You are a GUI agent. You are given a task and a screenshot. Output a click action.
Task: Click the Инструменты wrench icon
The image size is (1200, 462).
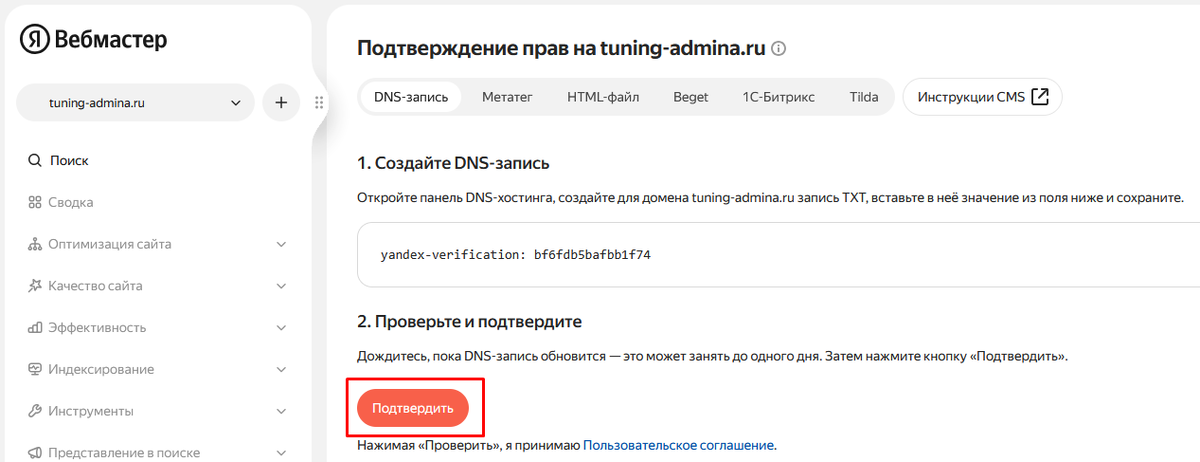[34, 411]
